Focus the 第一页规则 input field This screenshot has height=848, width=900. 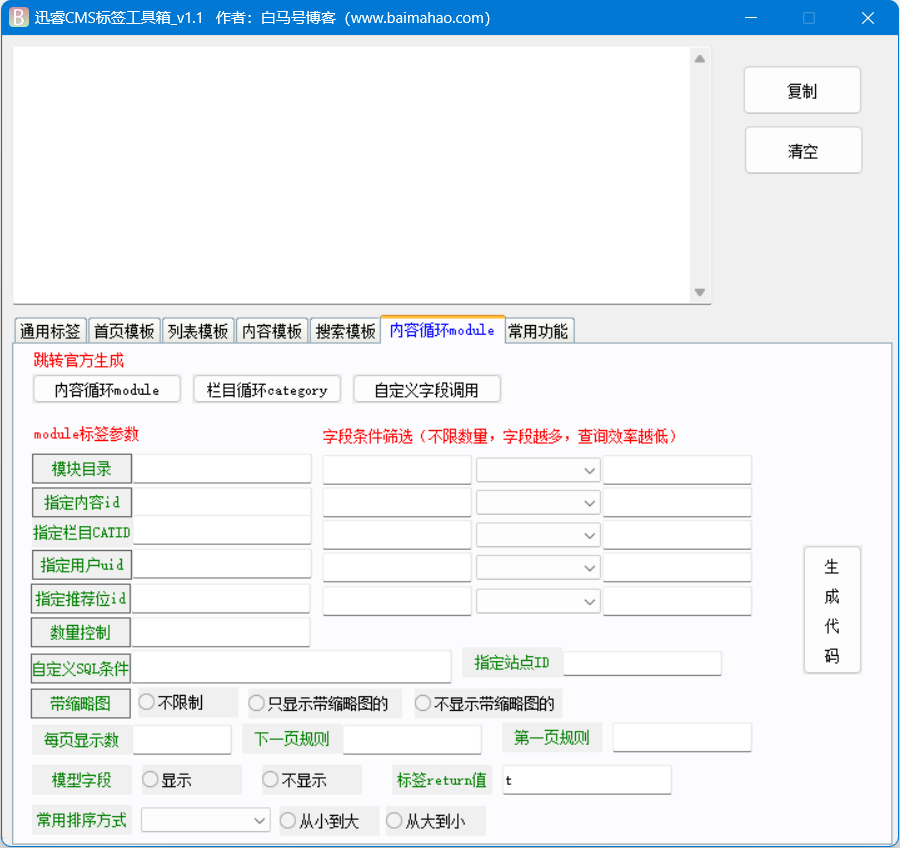pos(682,737)
